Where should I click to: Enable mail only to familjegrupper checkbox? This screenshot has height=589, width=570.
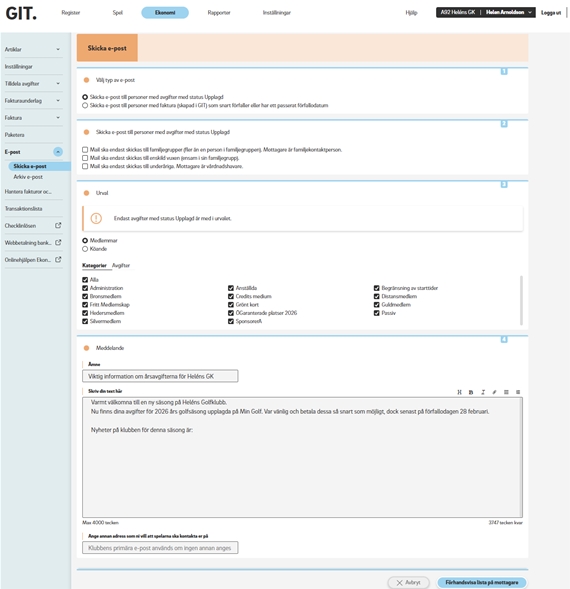85,150
